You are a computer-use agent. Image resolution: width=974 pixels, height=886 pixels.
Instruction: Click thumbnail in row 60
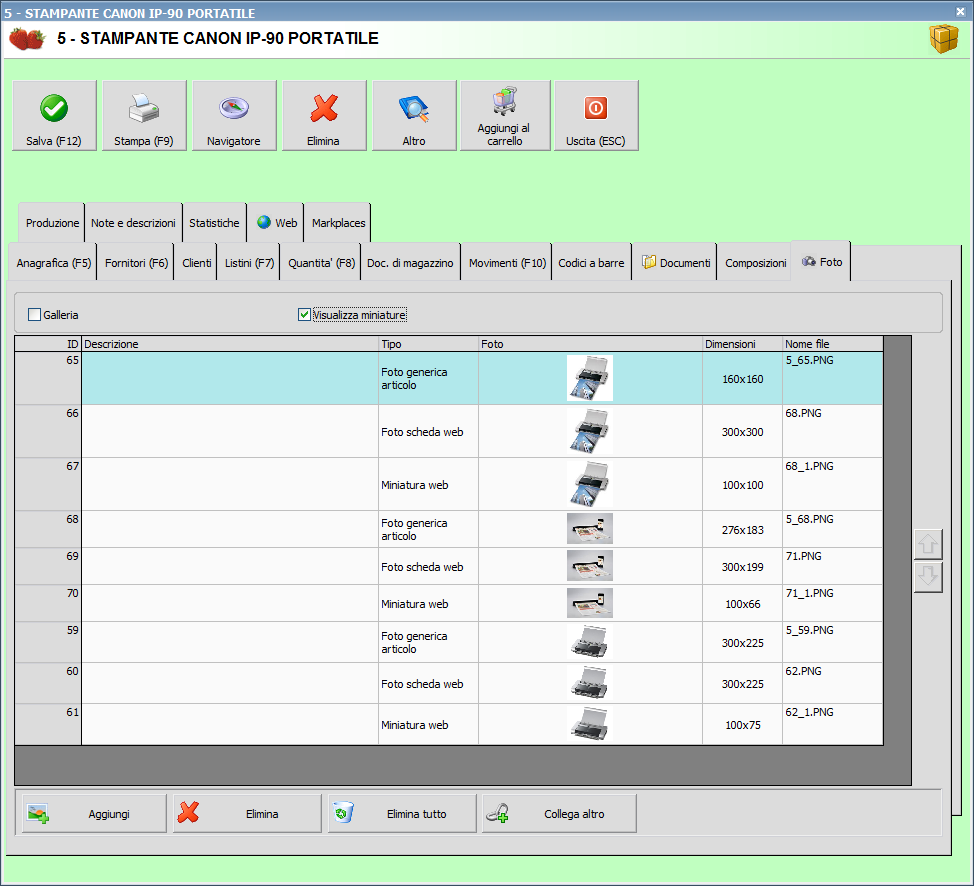[589, 683]
